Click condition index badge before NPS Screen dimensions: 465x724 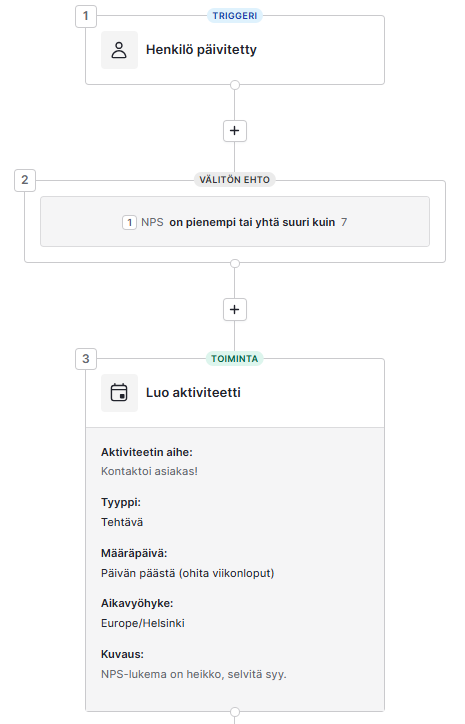(x=129, y=223)
